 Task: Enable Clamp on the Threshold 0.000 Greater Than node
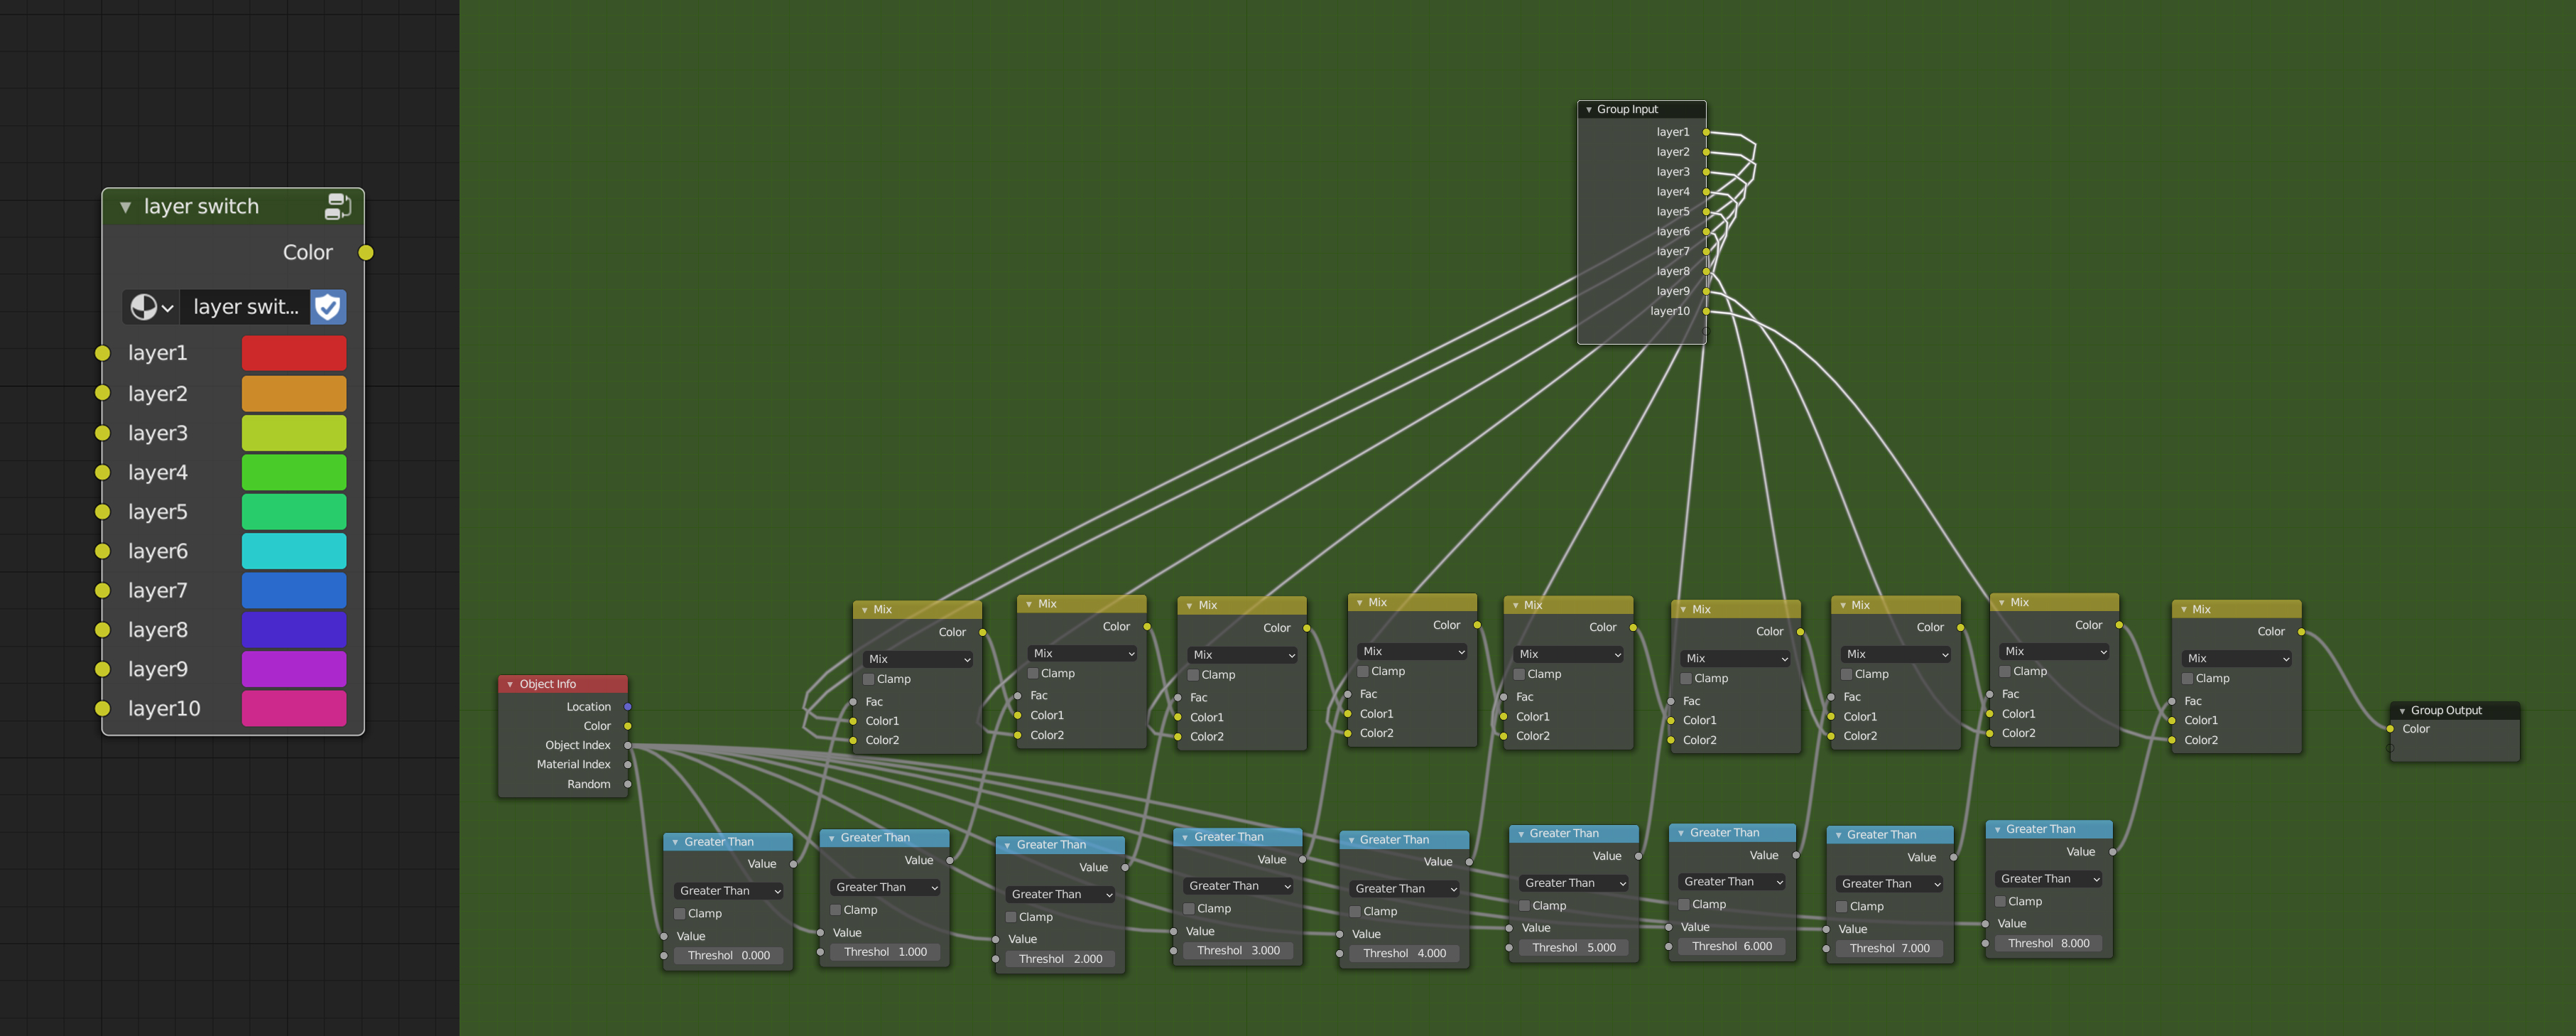681,913
